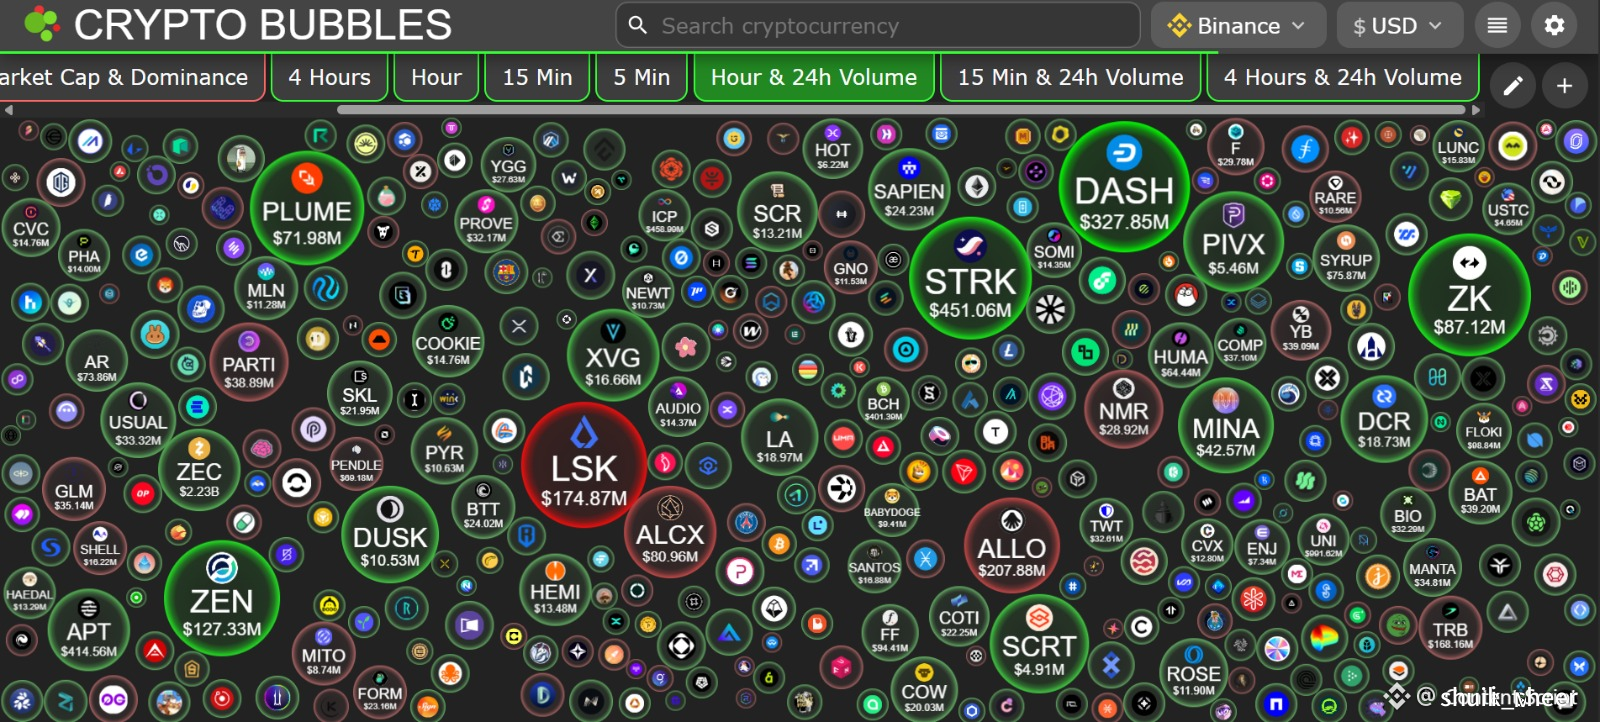Click the TRB bubble

tap(1450, 628)
